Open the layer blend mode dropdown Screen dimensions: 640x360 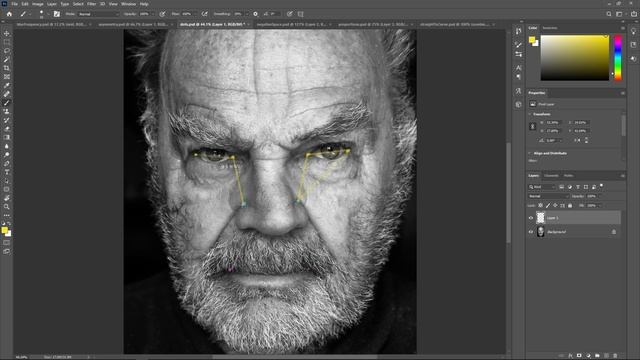pos(548,196)
